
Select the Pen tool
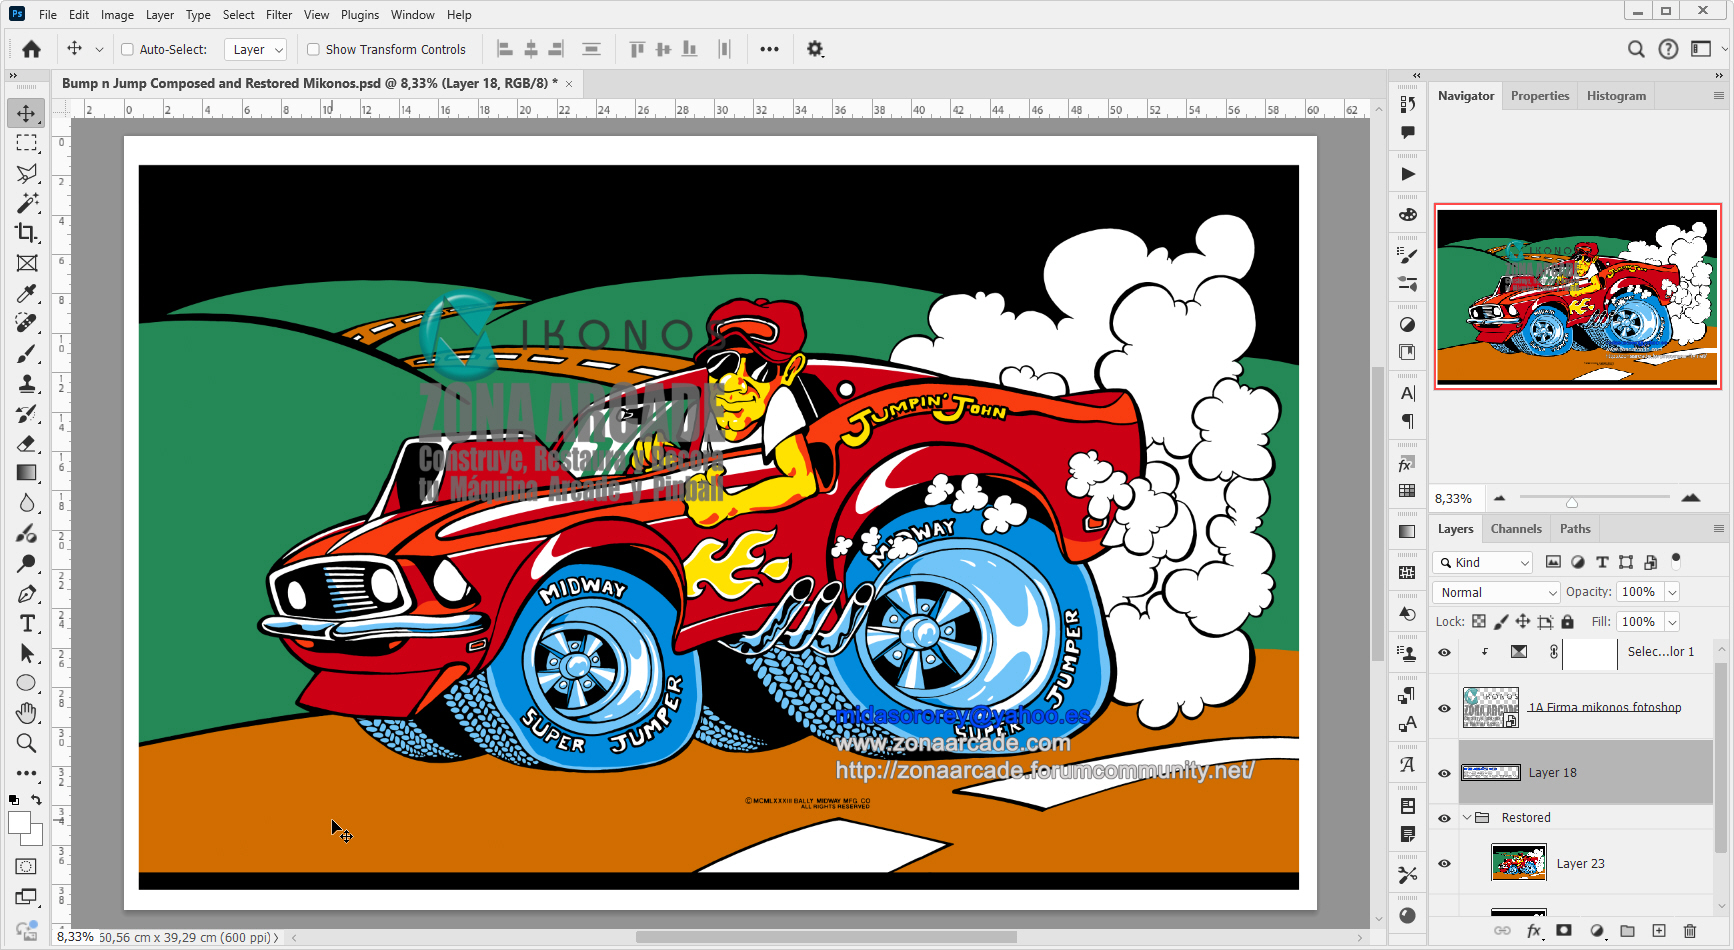pyautogui.click(x=27, y=593)
